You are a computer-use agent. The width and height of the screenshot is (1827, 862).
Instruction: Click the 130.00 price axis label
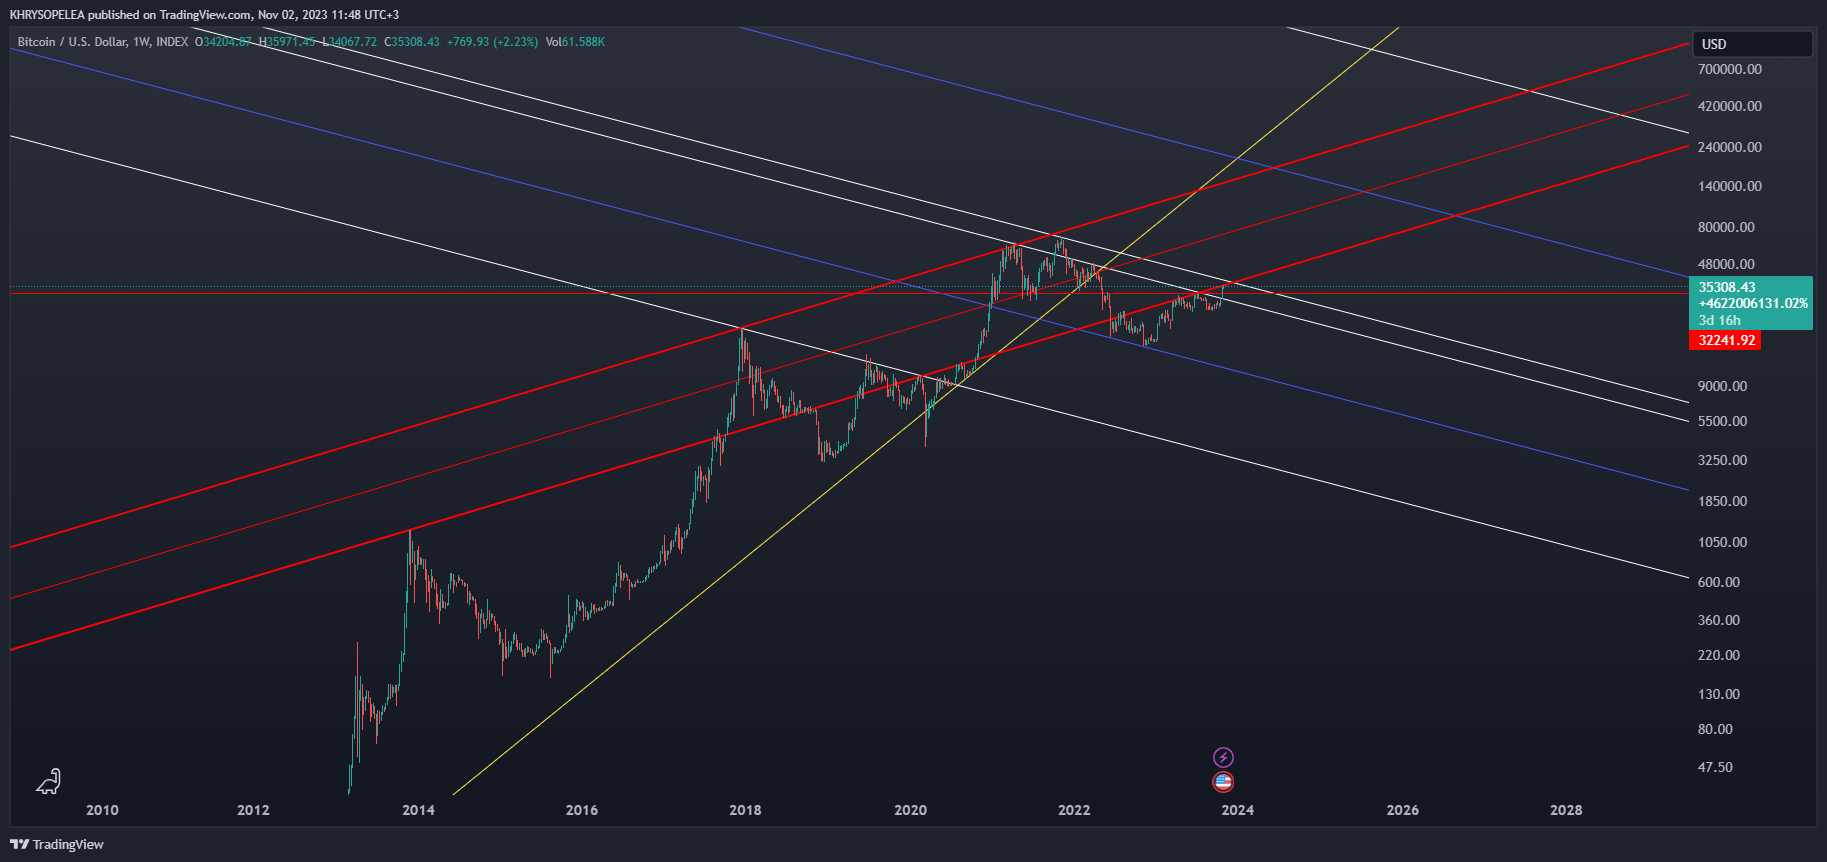(1719, 694)
